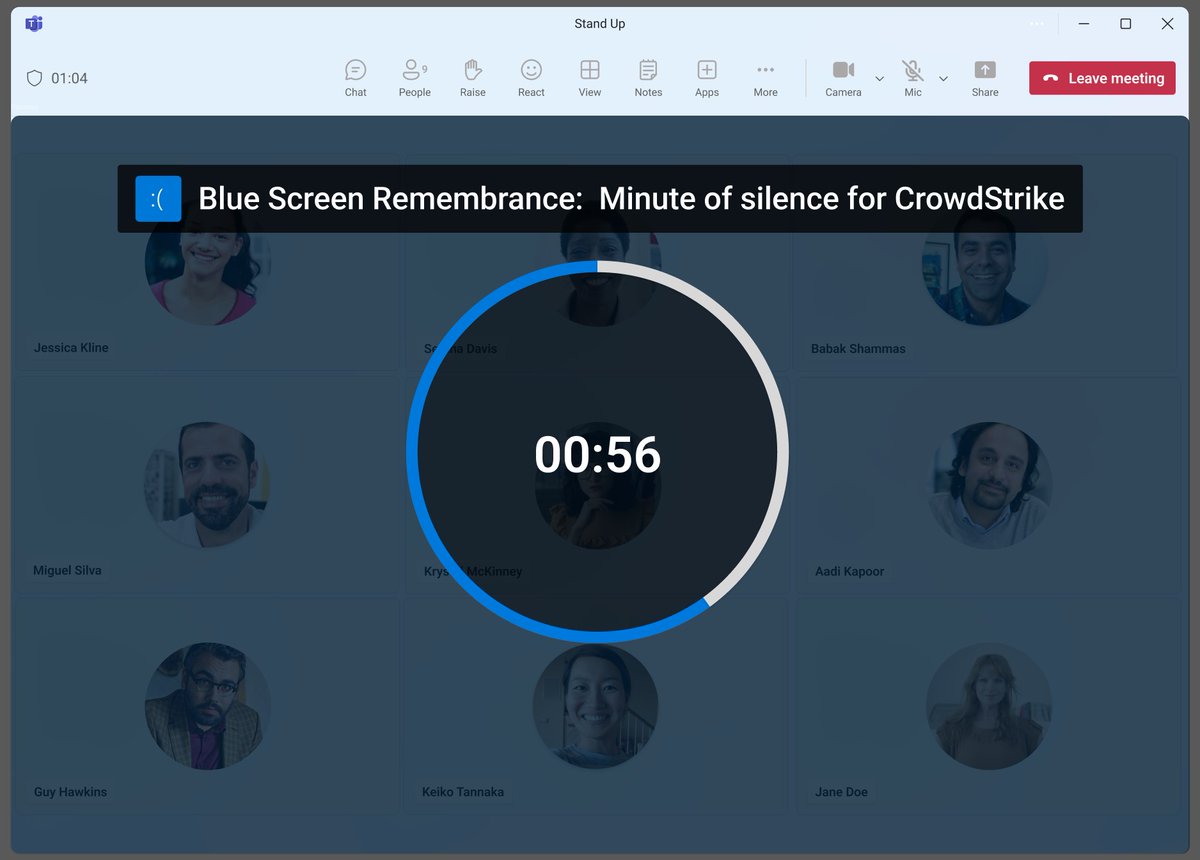
Task: Select Aadi Kapoor's avatar
Action: tap(990, 484)
